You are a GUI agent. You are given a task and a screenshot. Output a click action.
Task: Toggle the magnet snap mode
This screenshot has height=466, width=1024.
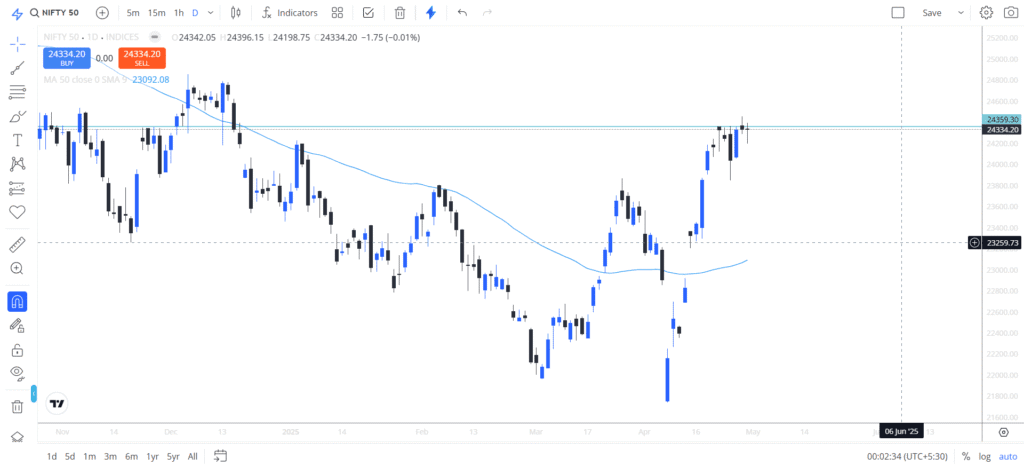[x=18, y=302]
